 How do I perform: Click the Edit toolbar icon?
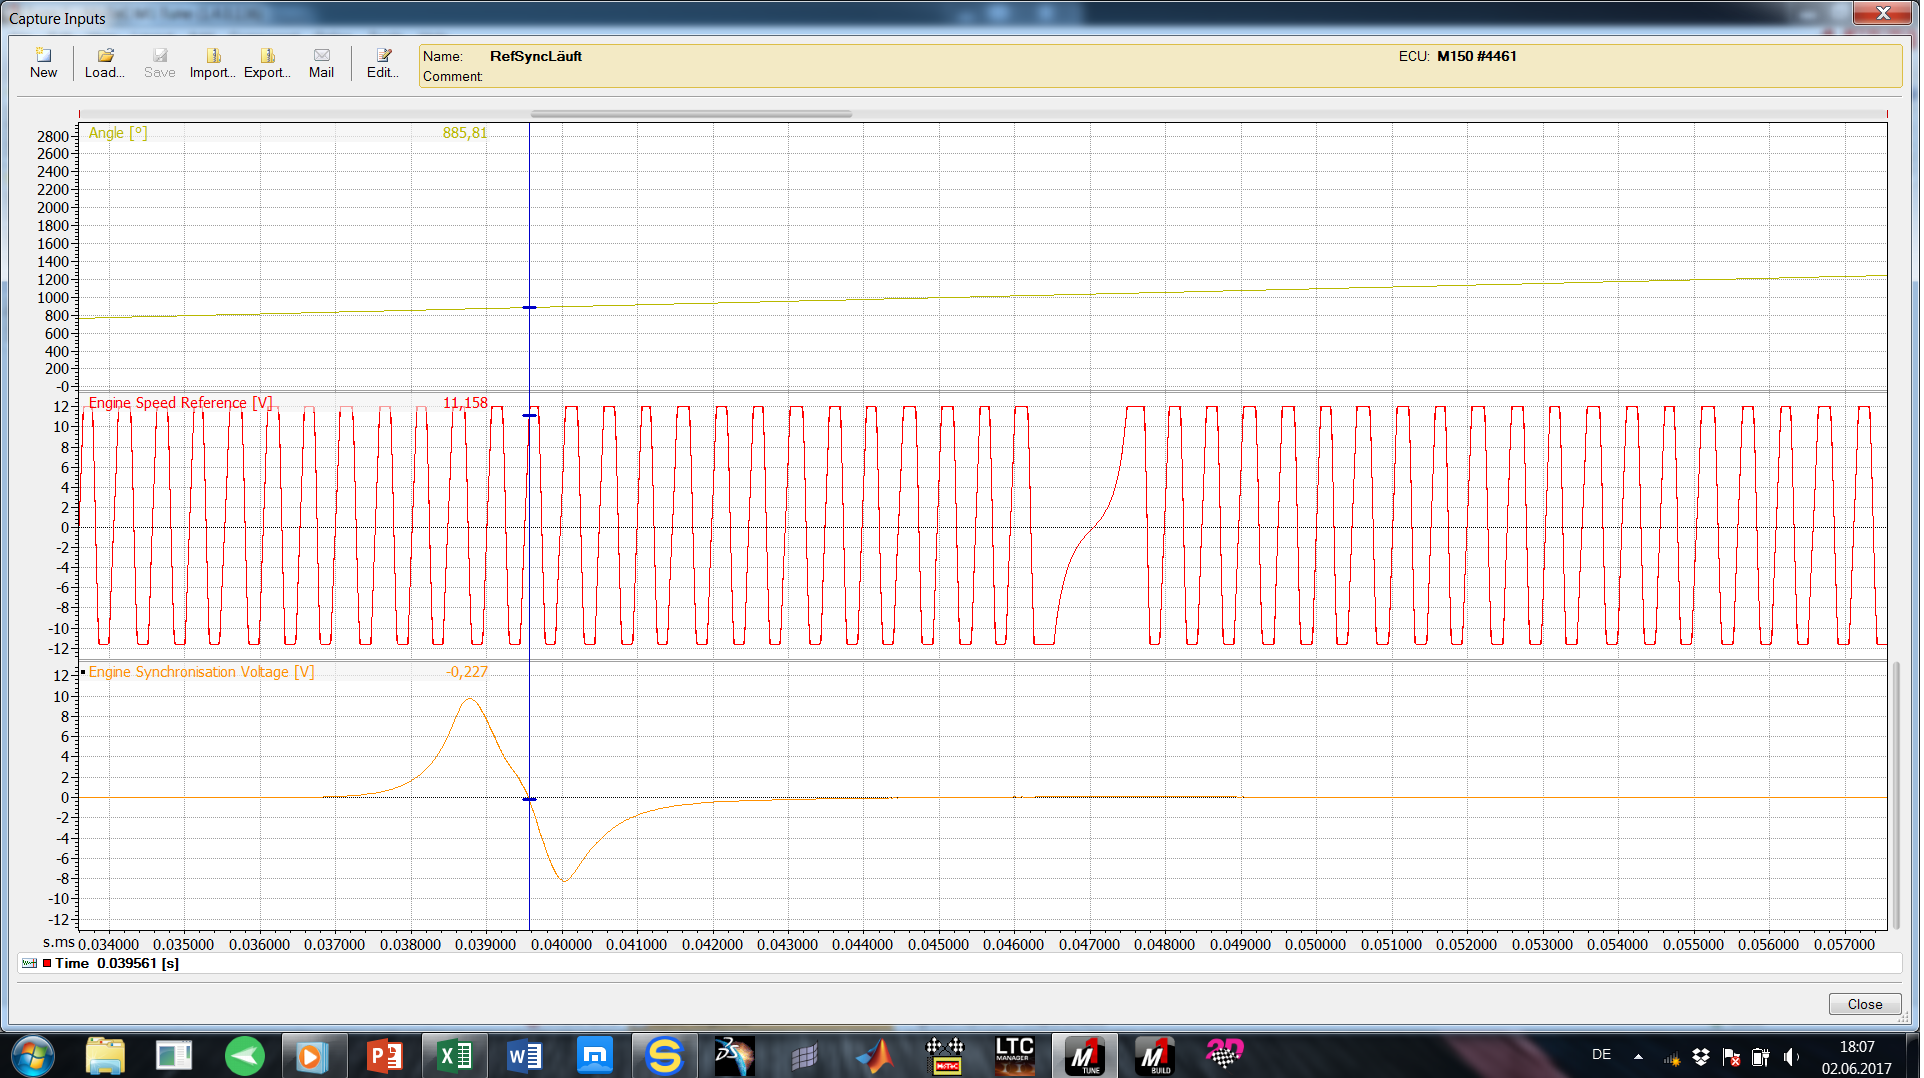pos(383,63)
